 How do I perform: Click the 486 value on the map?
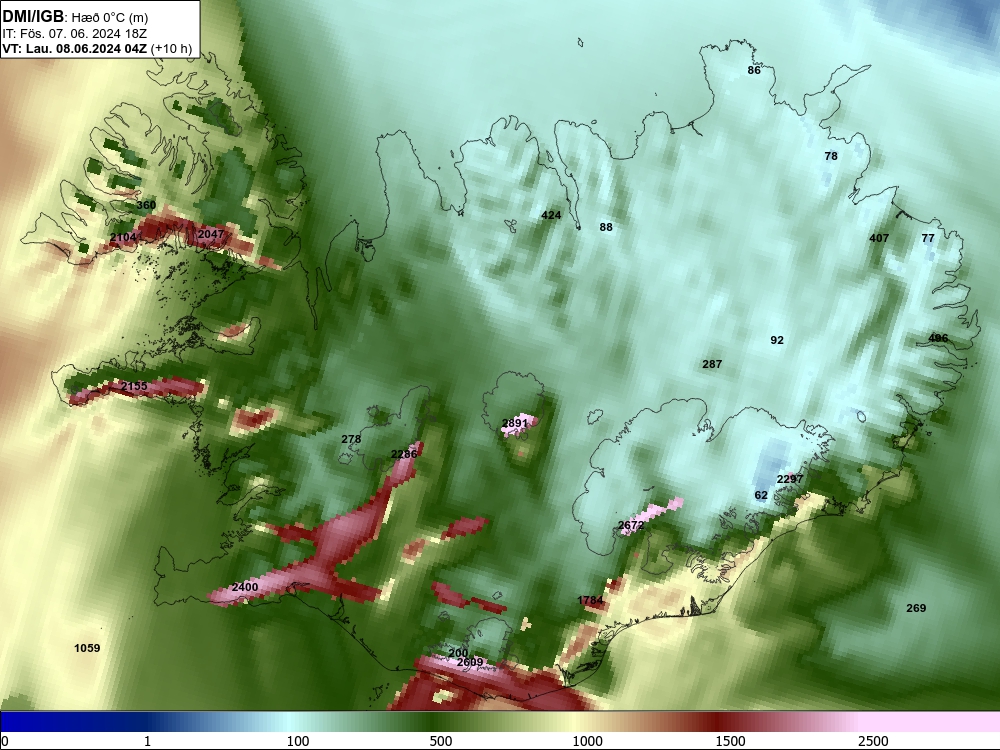tap(938, 338)
